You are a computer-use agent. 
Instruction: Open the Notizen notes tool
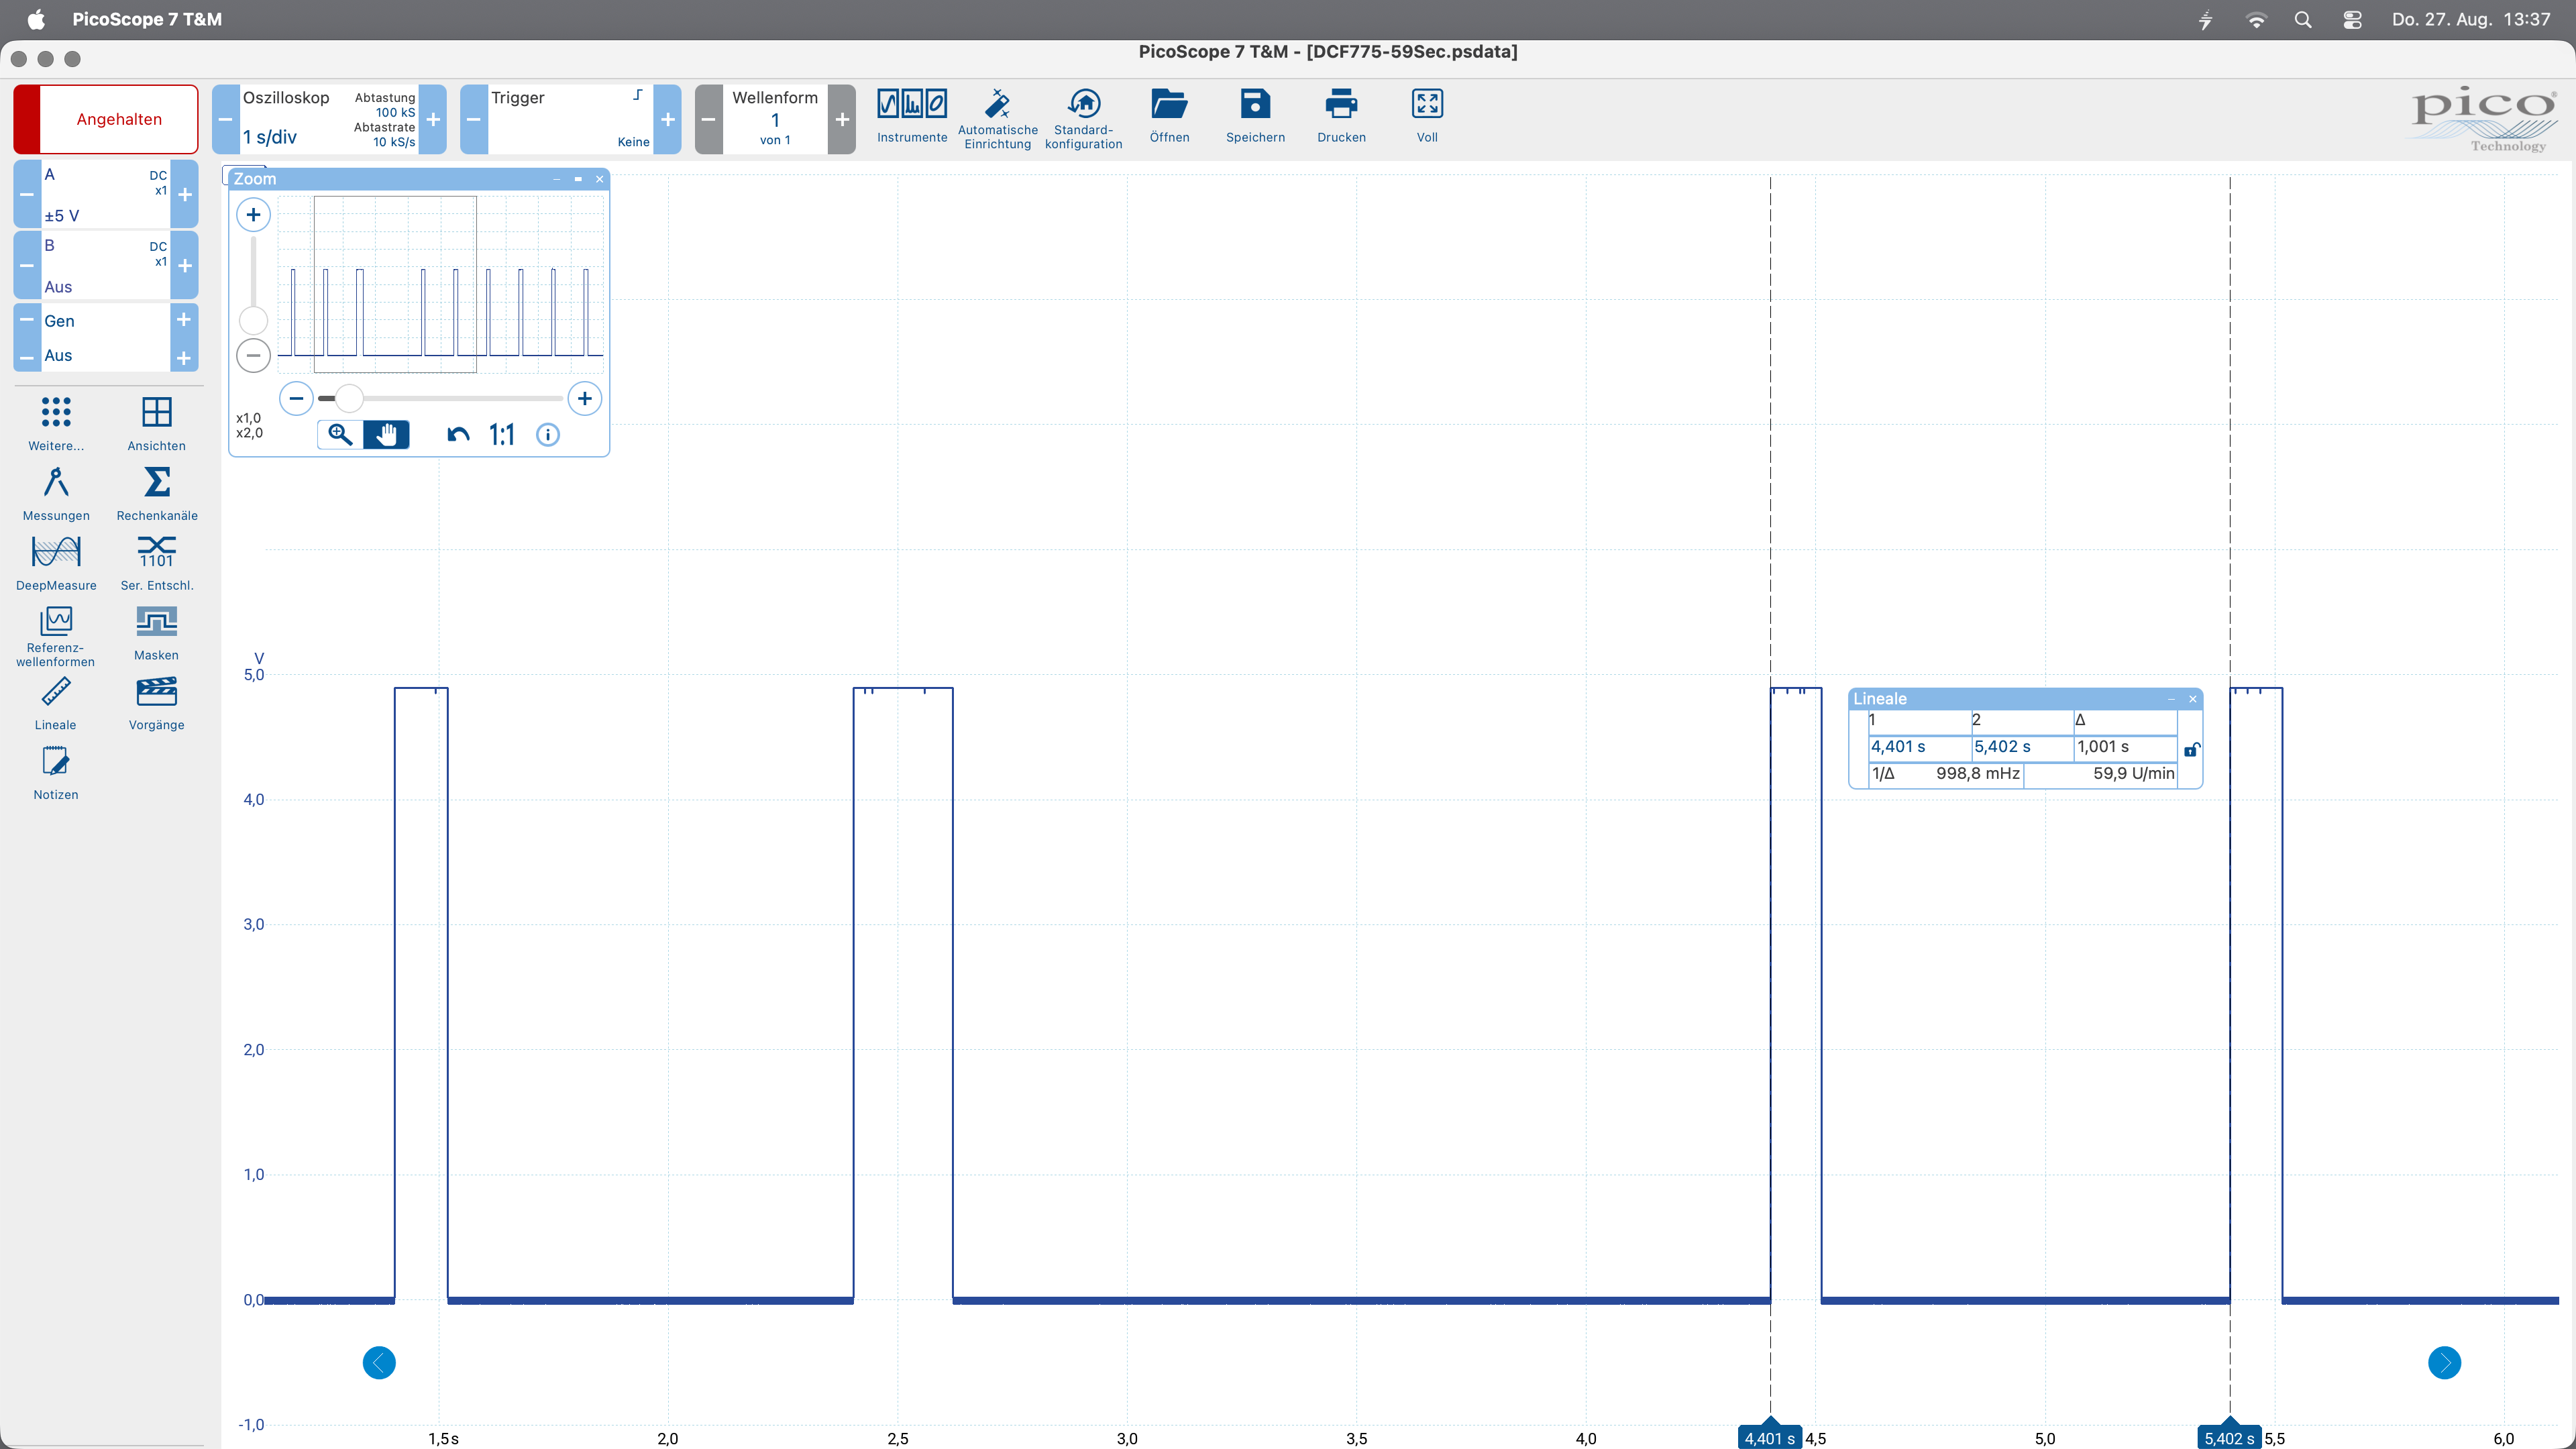(x=56, y=774)
